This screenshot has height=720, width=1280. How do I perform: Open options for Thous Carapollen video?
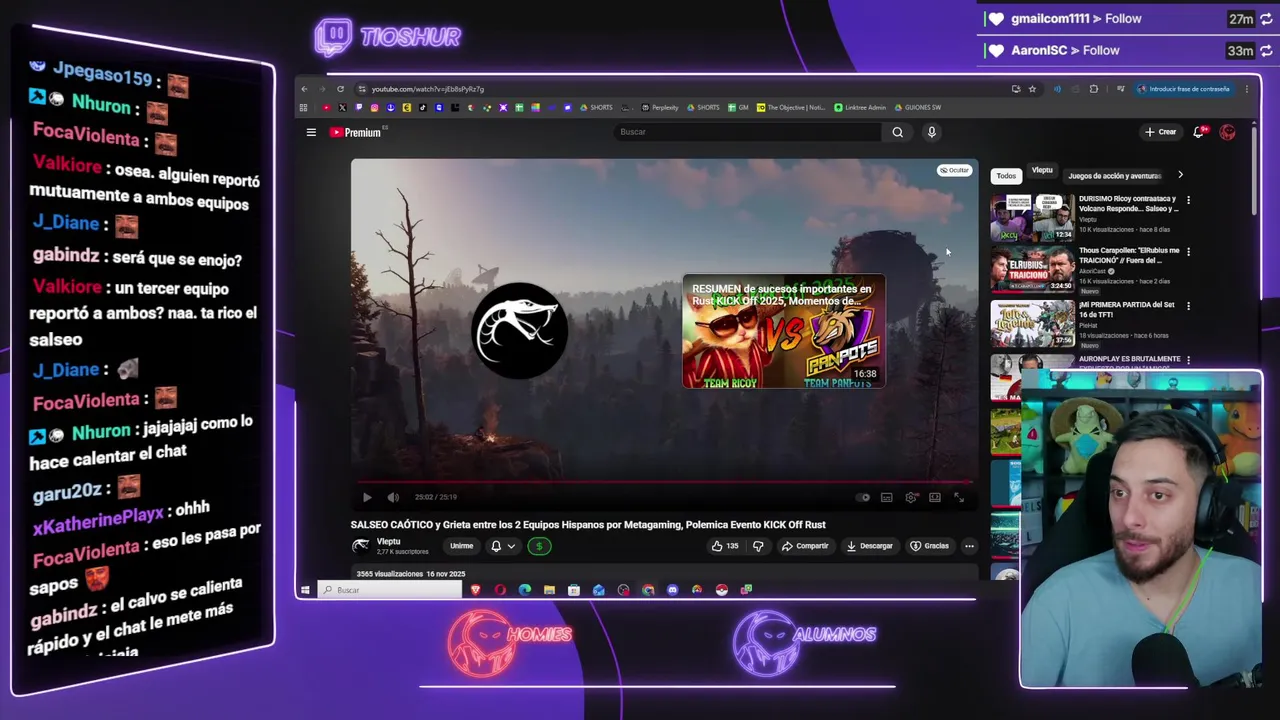click(1188, 251)
